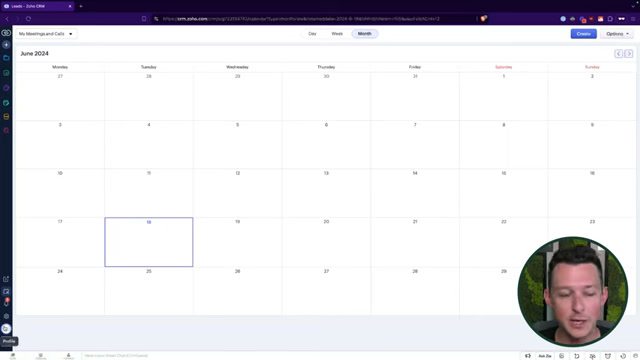Image resolution: width=640 pixels, height=360 pixels.
Task: Click date 19 on the calendar
Action: (238, 222)
